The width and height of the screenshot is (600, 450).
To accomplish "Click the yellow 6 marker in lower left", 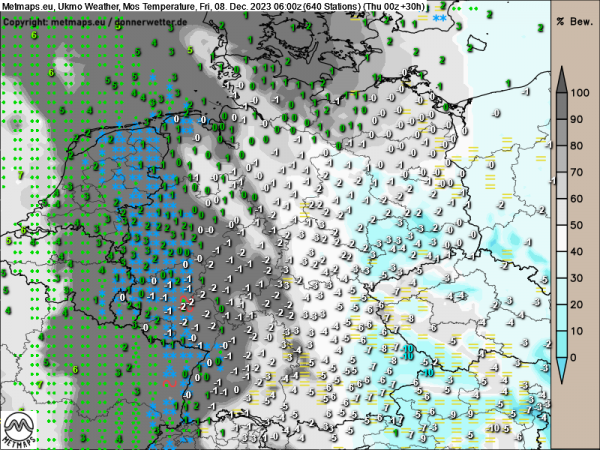I will pos(74,369).
